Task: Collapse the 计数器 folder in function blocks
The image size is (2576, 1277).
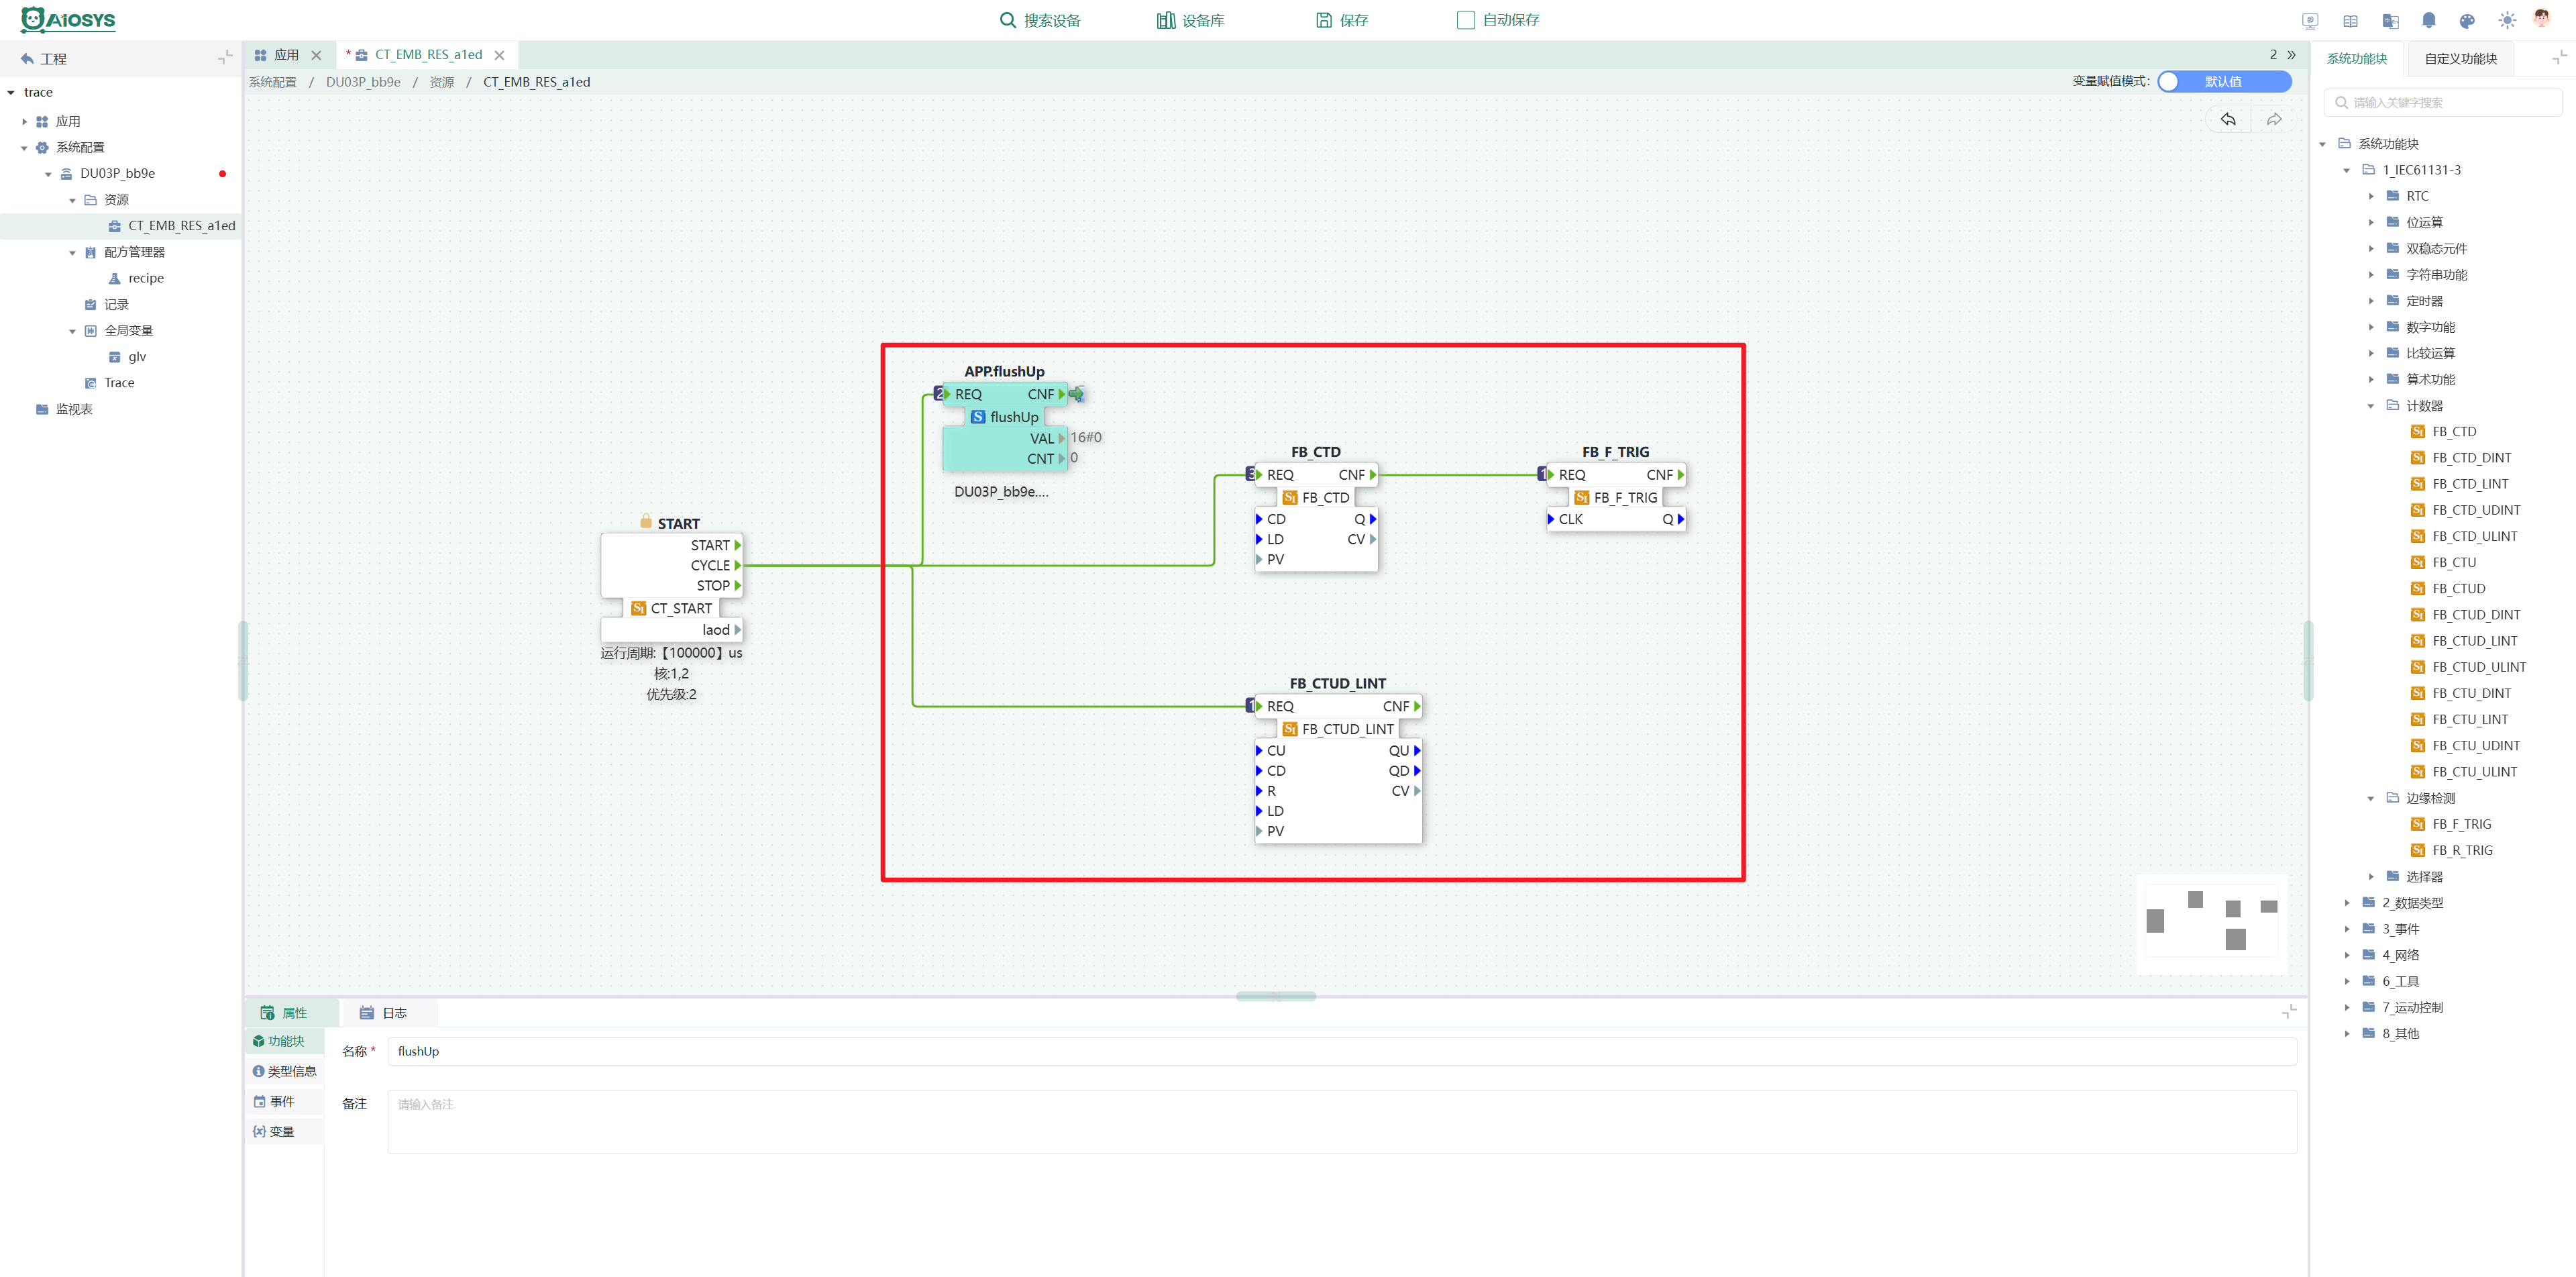Action: coord(2371,406)
